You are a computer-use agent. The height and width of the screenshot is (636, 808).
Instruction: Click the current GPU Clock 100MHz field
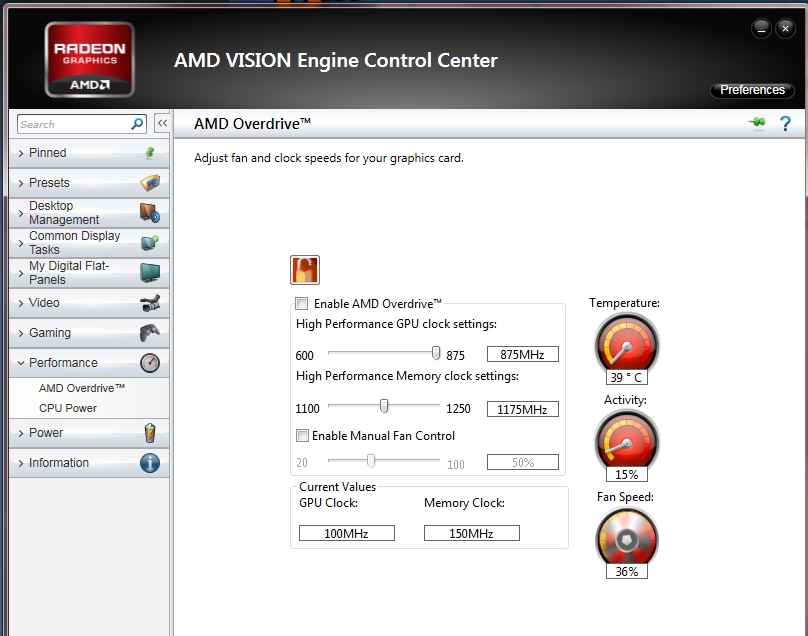point(347,533)
